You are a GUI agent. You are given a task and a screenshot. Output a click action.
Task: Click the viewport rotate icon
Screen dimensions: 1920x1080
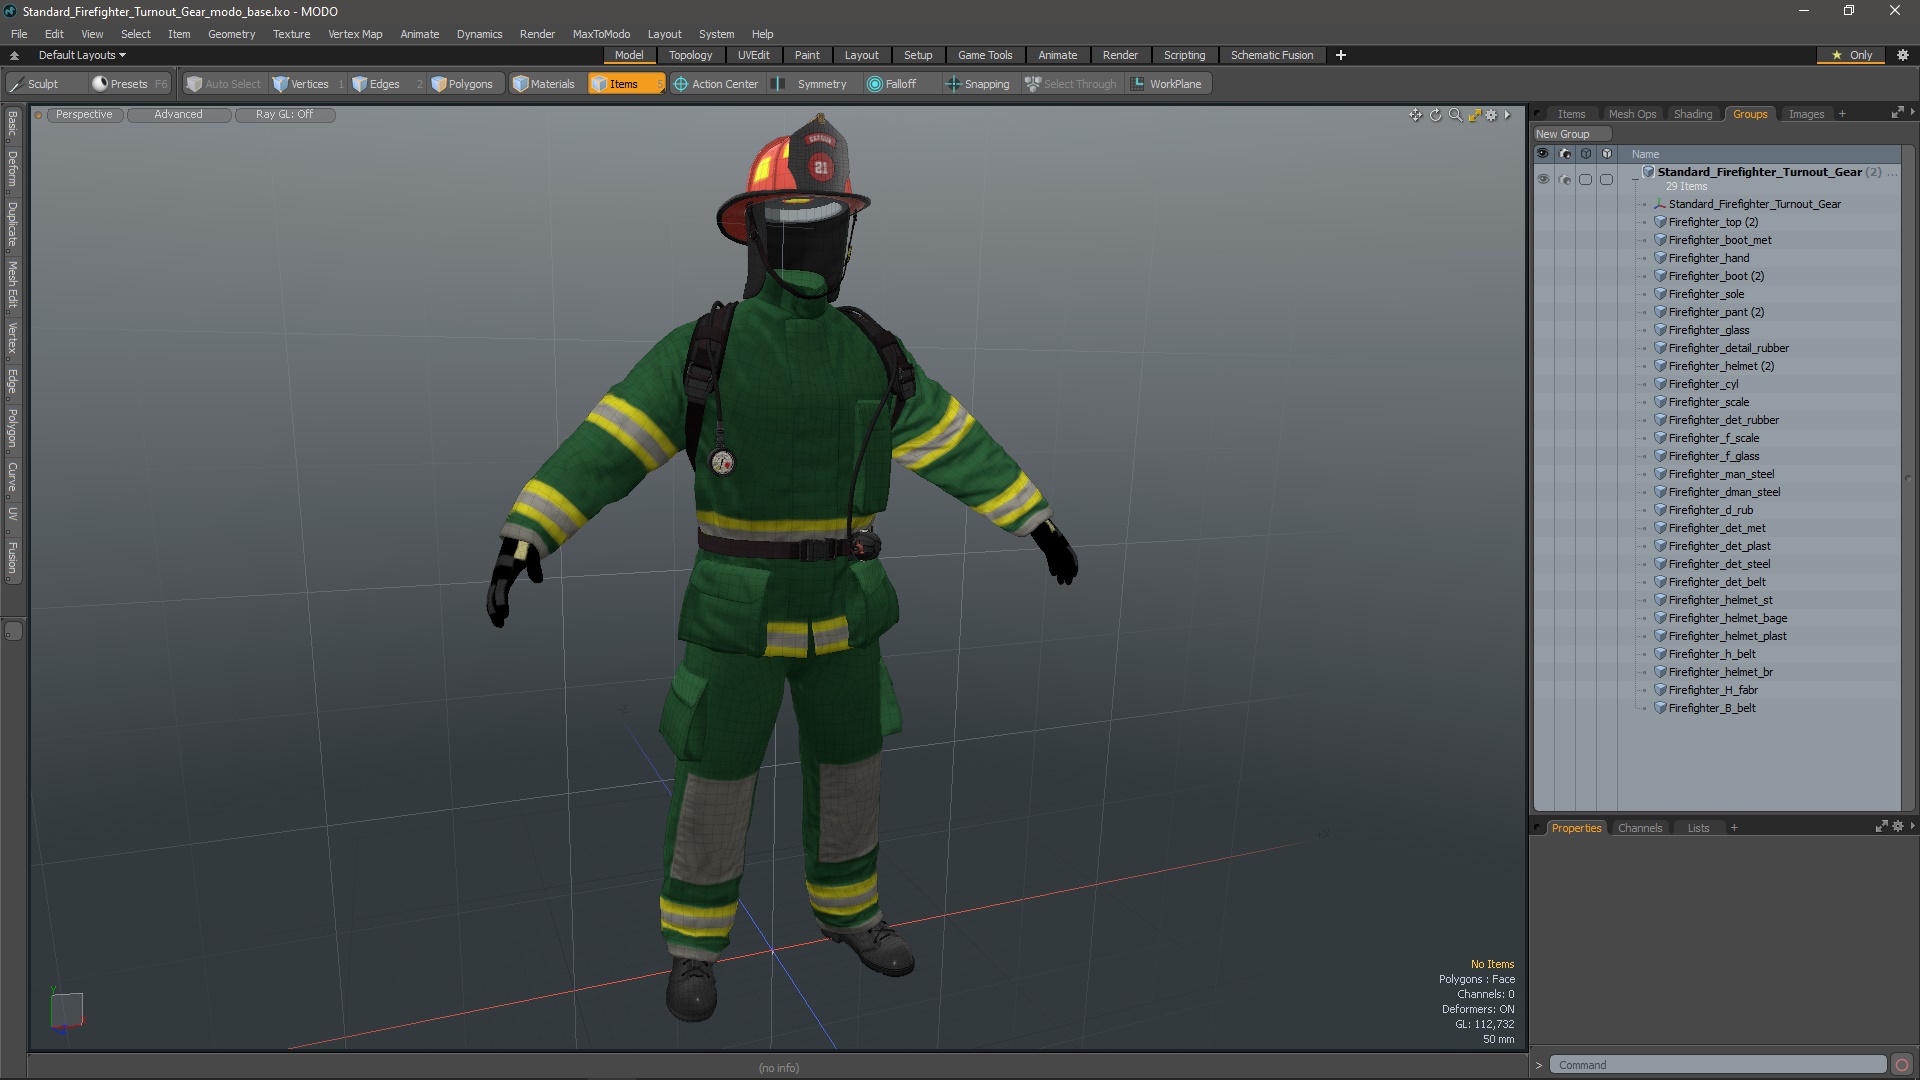click(x=1435, y=115)
